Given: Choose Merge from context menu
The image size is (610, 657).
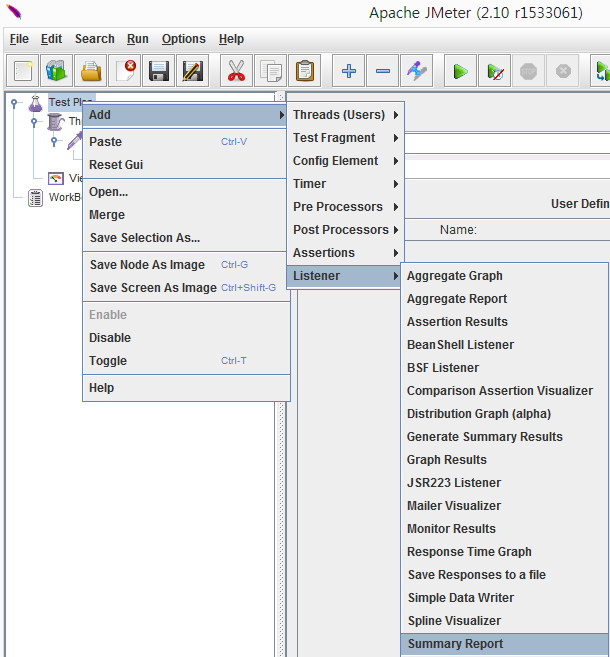Looking at the screenshot, I should pyautogui.click(x=185, y=215).
